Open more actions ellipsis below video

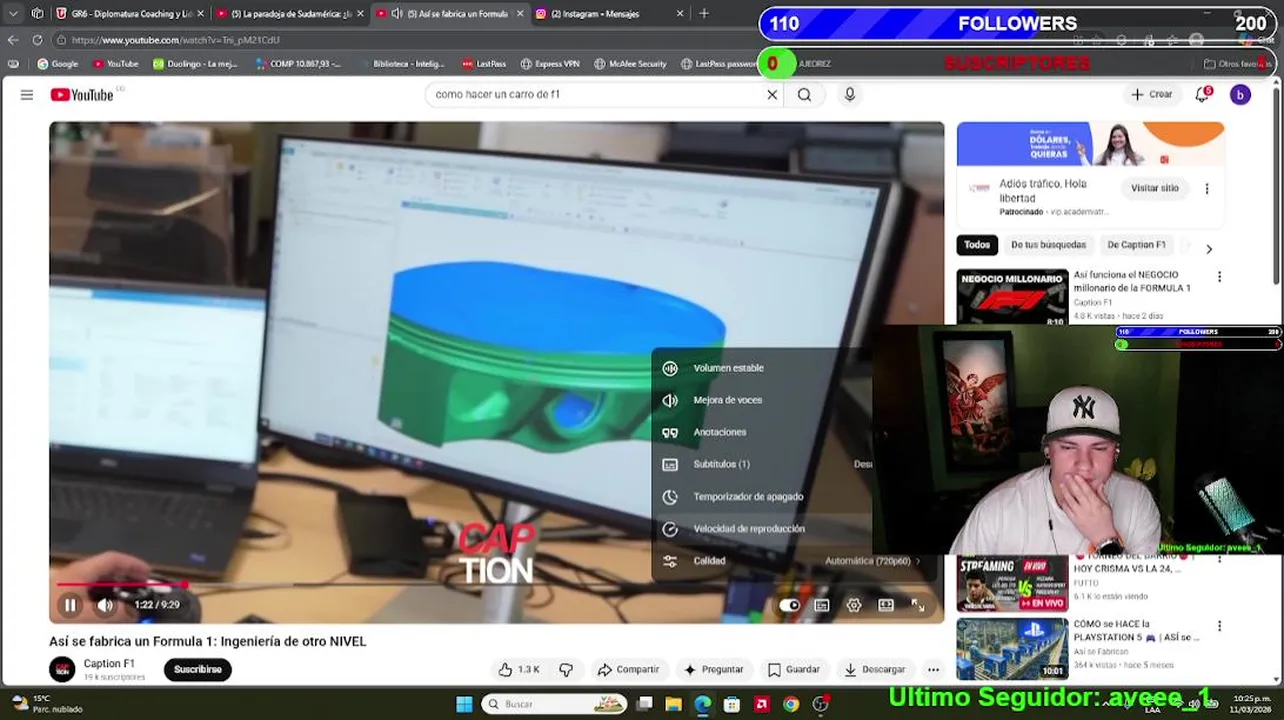pos(933,669)
